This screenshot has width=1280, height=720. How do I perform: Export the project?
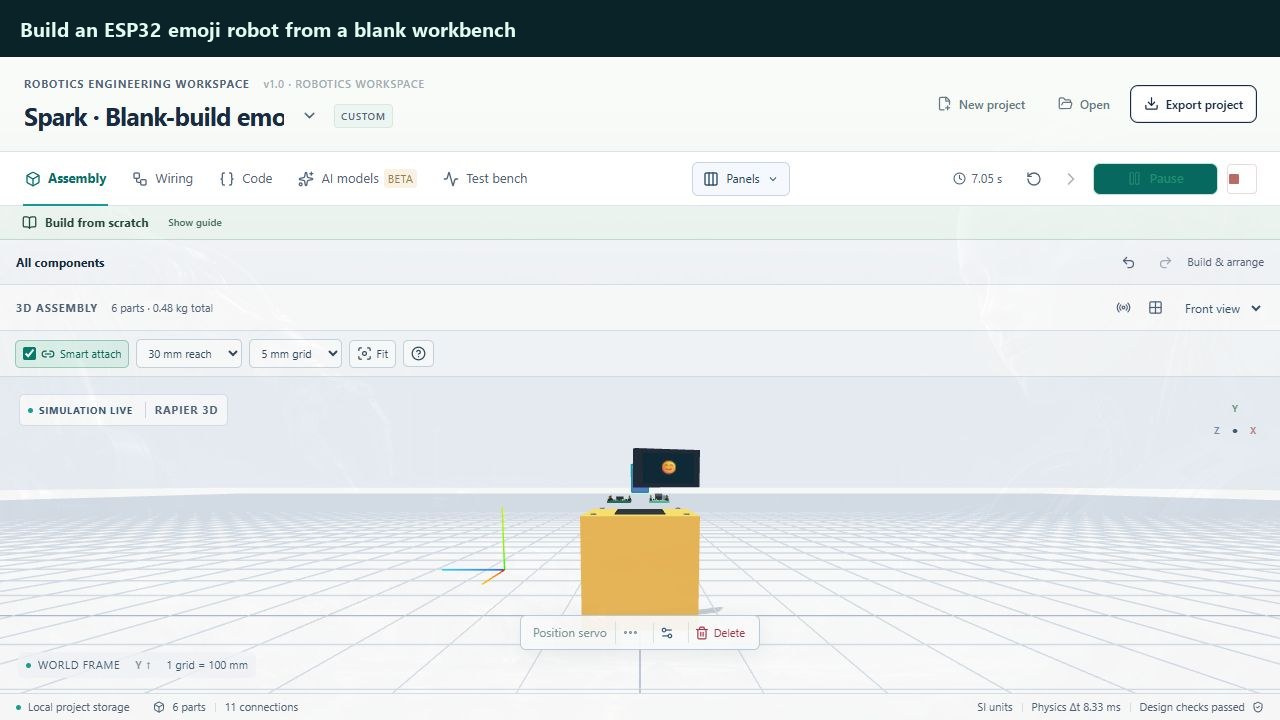click(x=1193, y=104)
